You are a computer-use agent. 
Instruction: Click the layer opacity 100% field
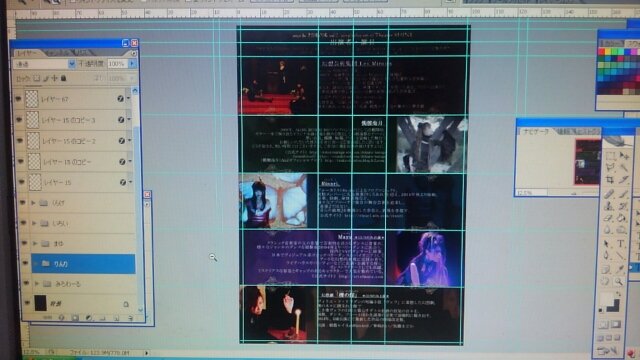[x=117, y=64]
